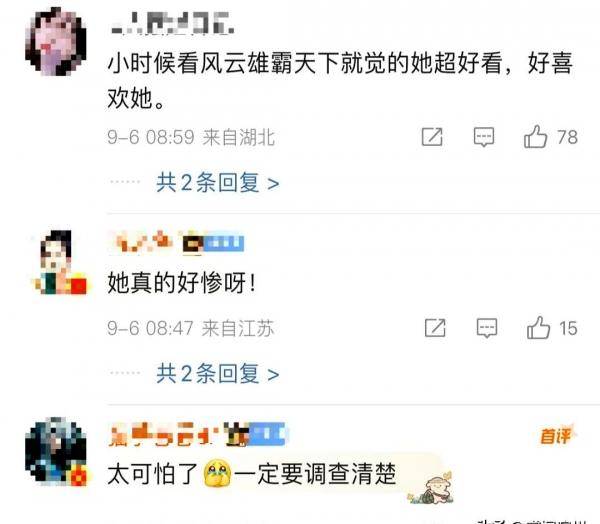Share the Hubei comment via repost icon
The height and width of the screenshot is (524, 600).
point(432,137)
